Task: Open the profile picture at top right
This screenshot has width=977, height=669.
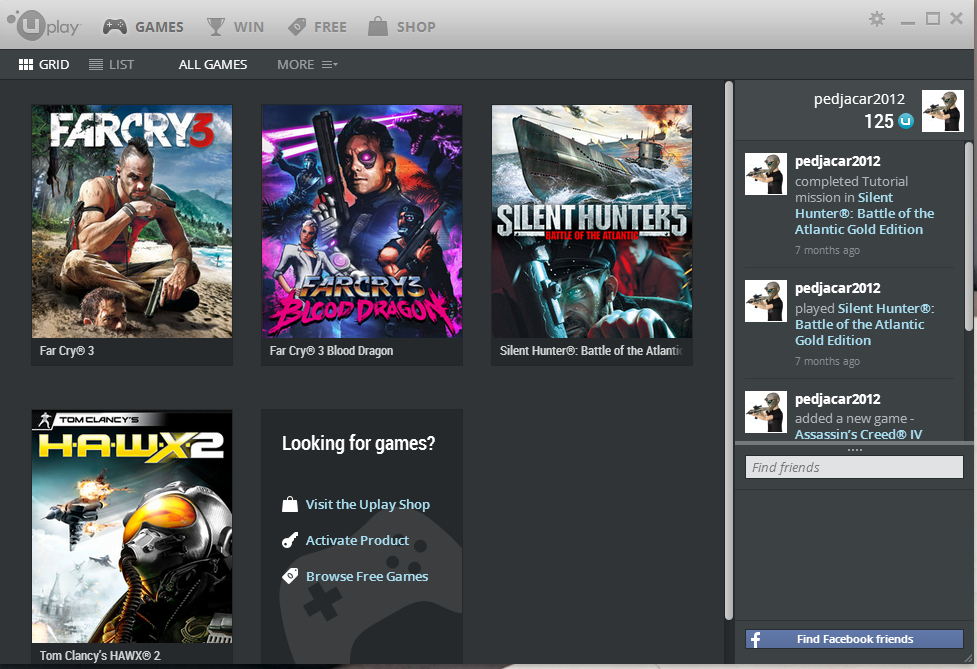Action: [x=943, y=111]
